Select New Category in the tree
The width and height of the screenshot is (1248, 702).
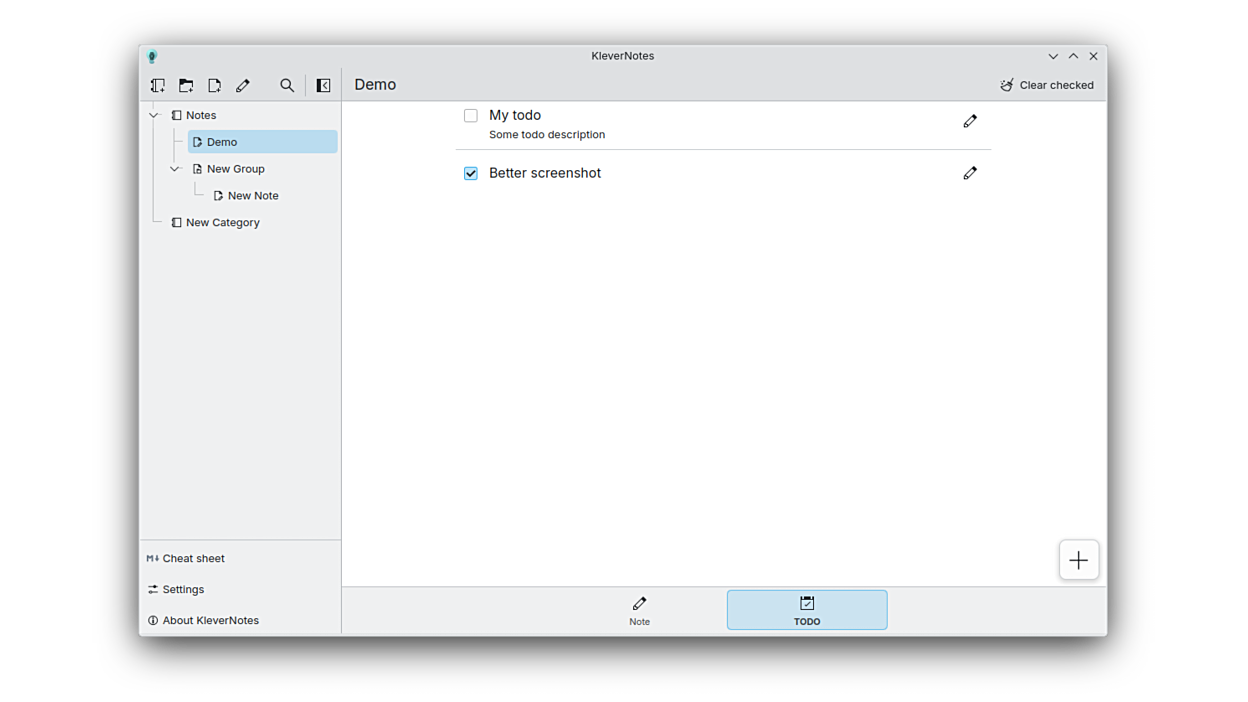222,223
